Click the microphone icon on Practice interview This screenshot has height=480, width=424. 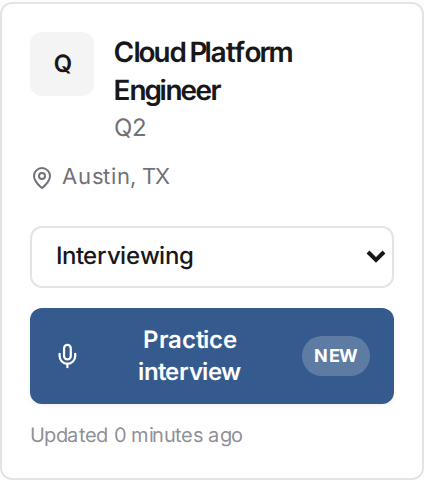point(67,356)
